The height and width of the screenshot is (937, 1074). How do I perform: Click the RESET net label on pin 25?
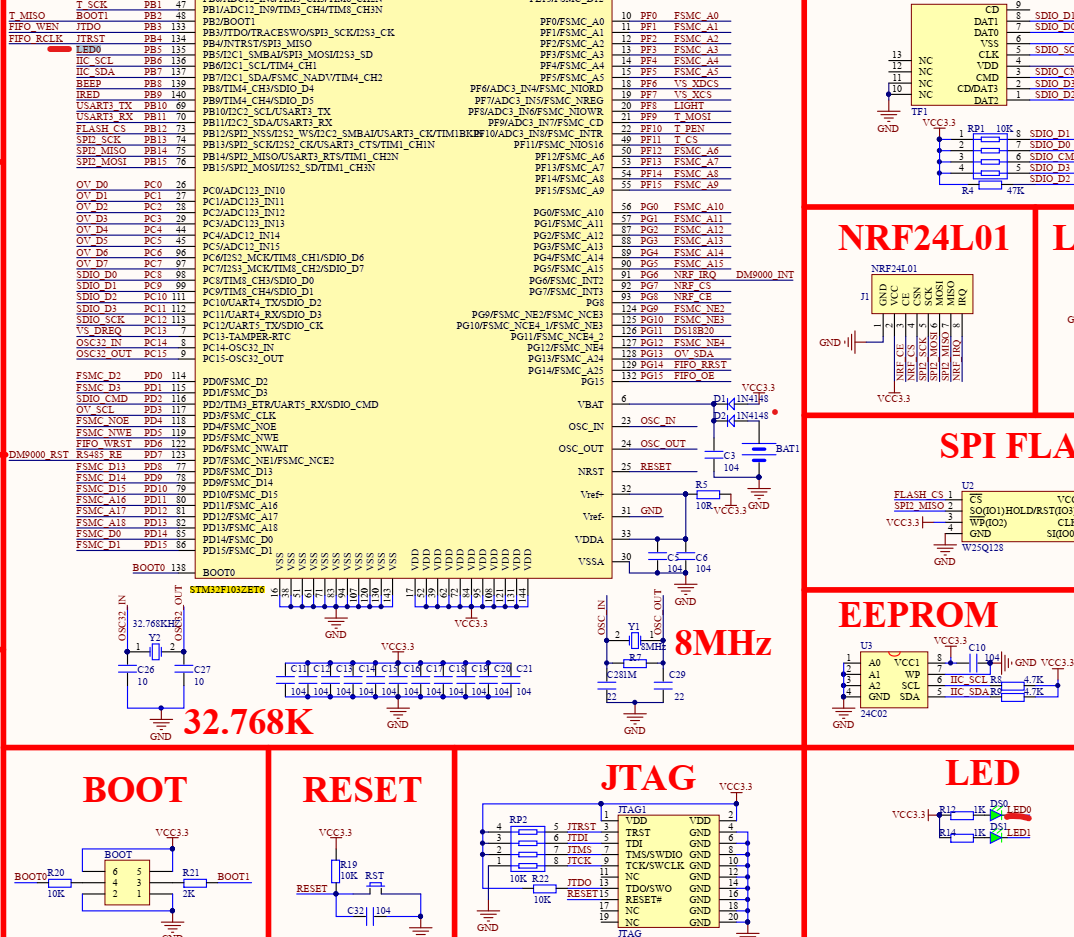click(x=655, y=466)
